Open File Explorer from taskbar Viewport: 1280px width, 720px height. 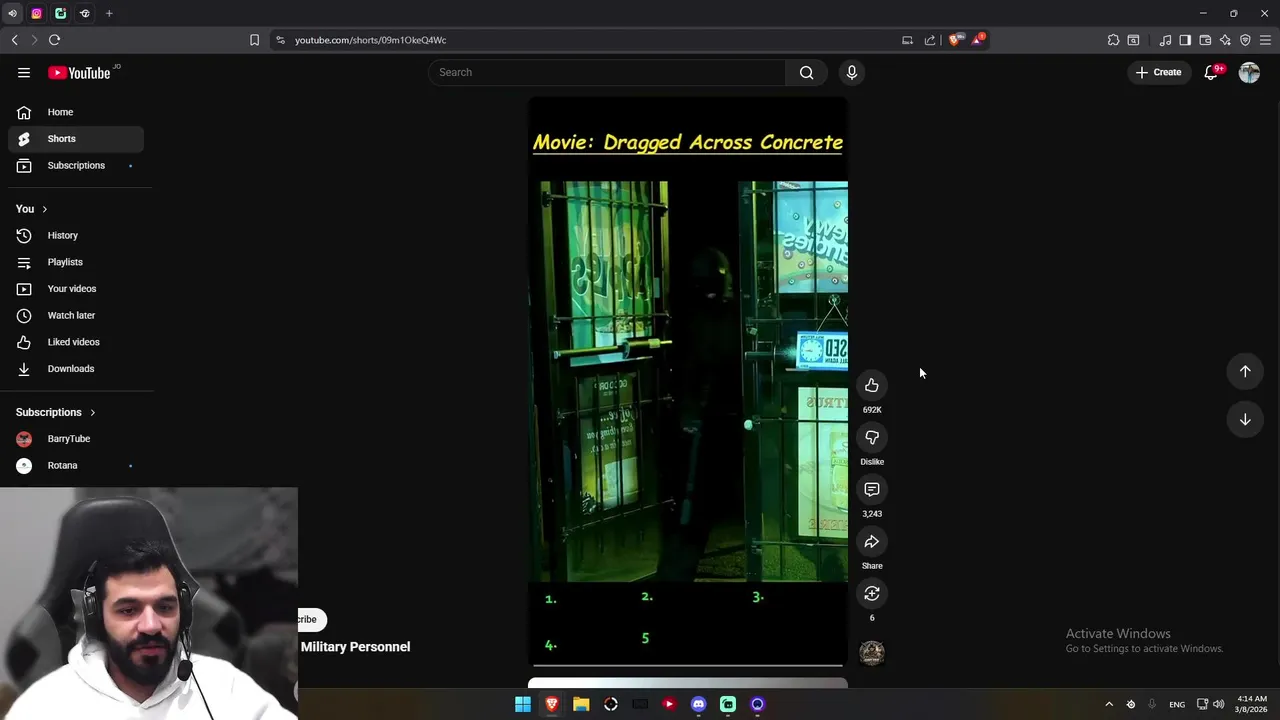tap(581, 704)
